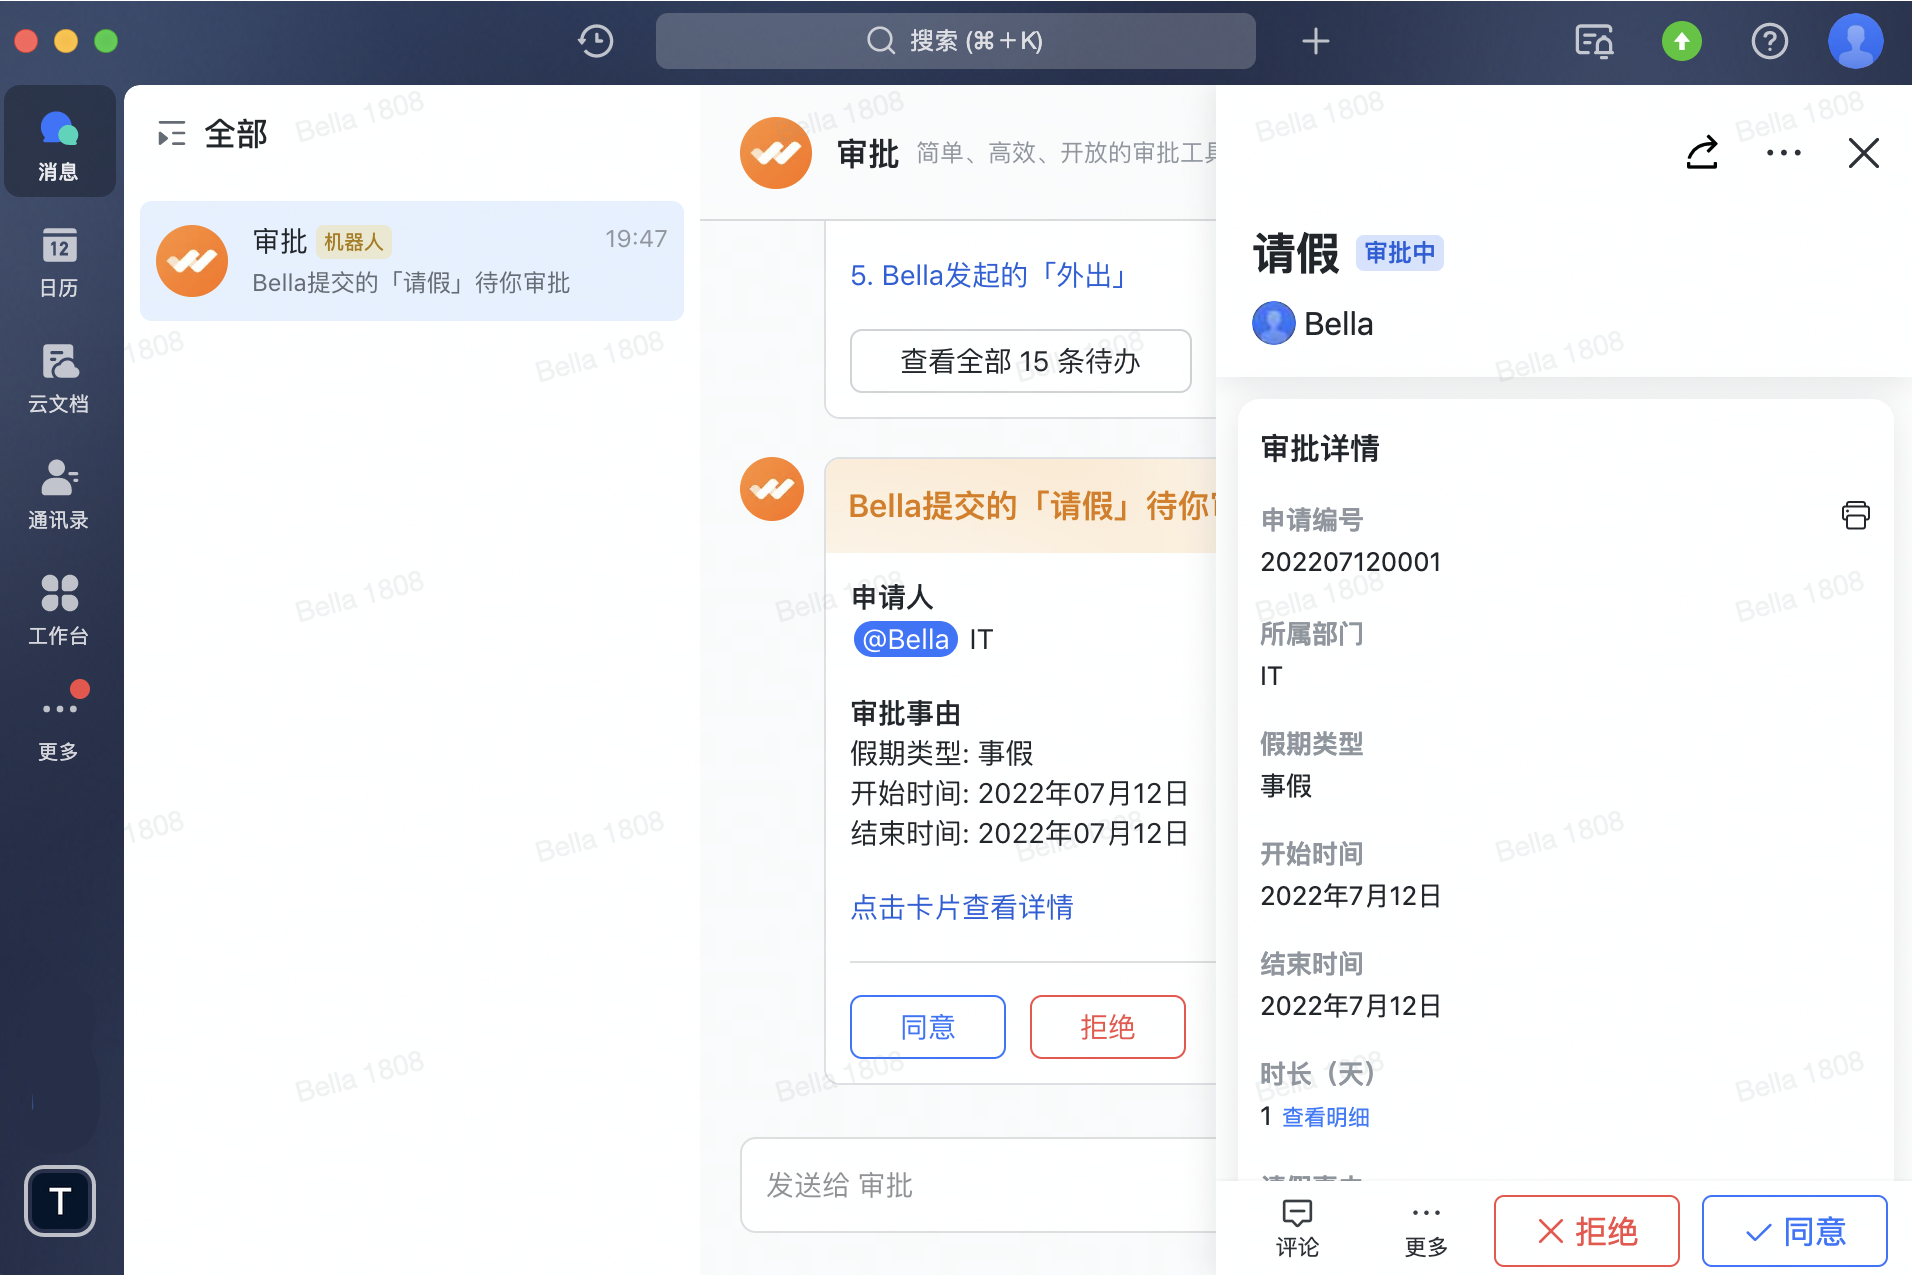Click the green upgrade arrow icon
The image size is (1912, 1276).
1681,41
